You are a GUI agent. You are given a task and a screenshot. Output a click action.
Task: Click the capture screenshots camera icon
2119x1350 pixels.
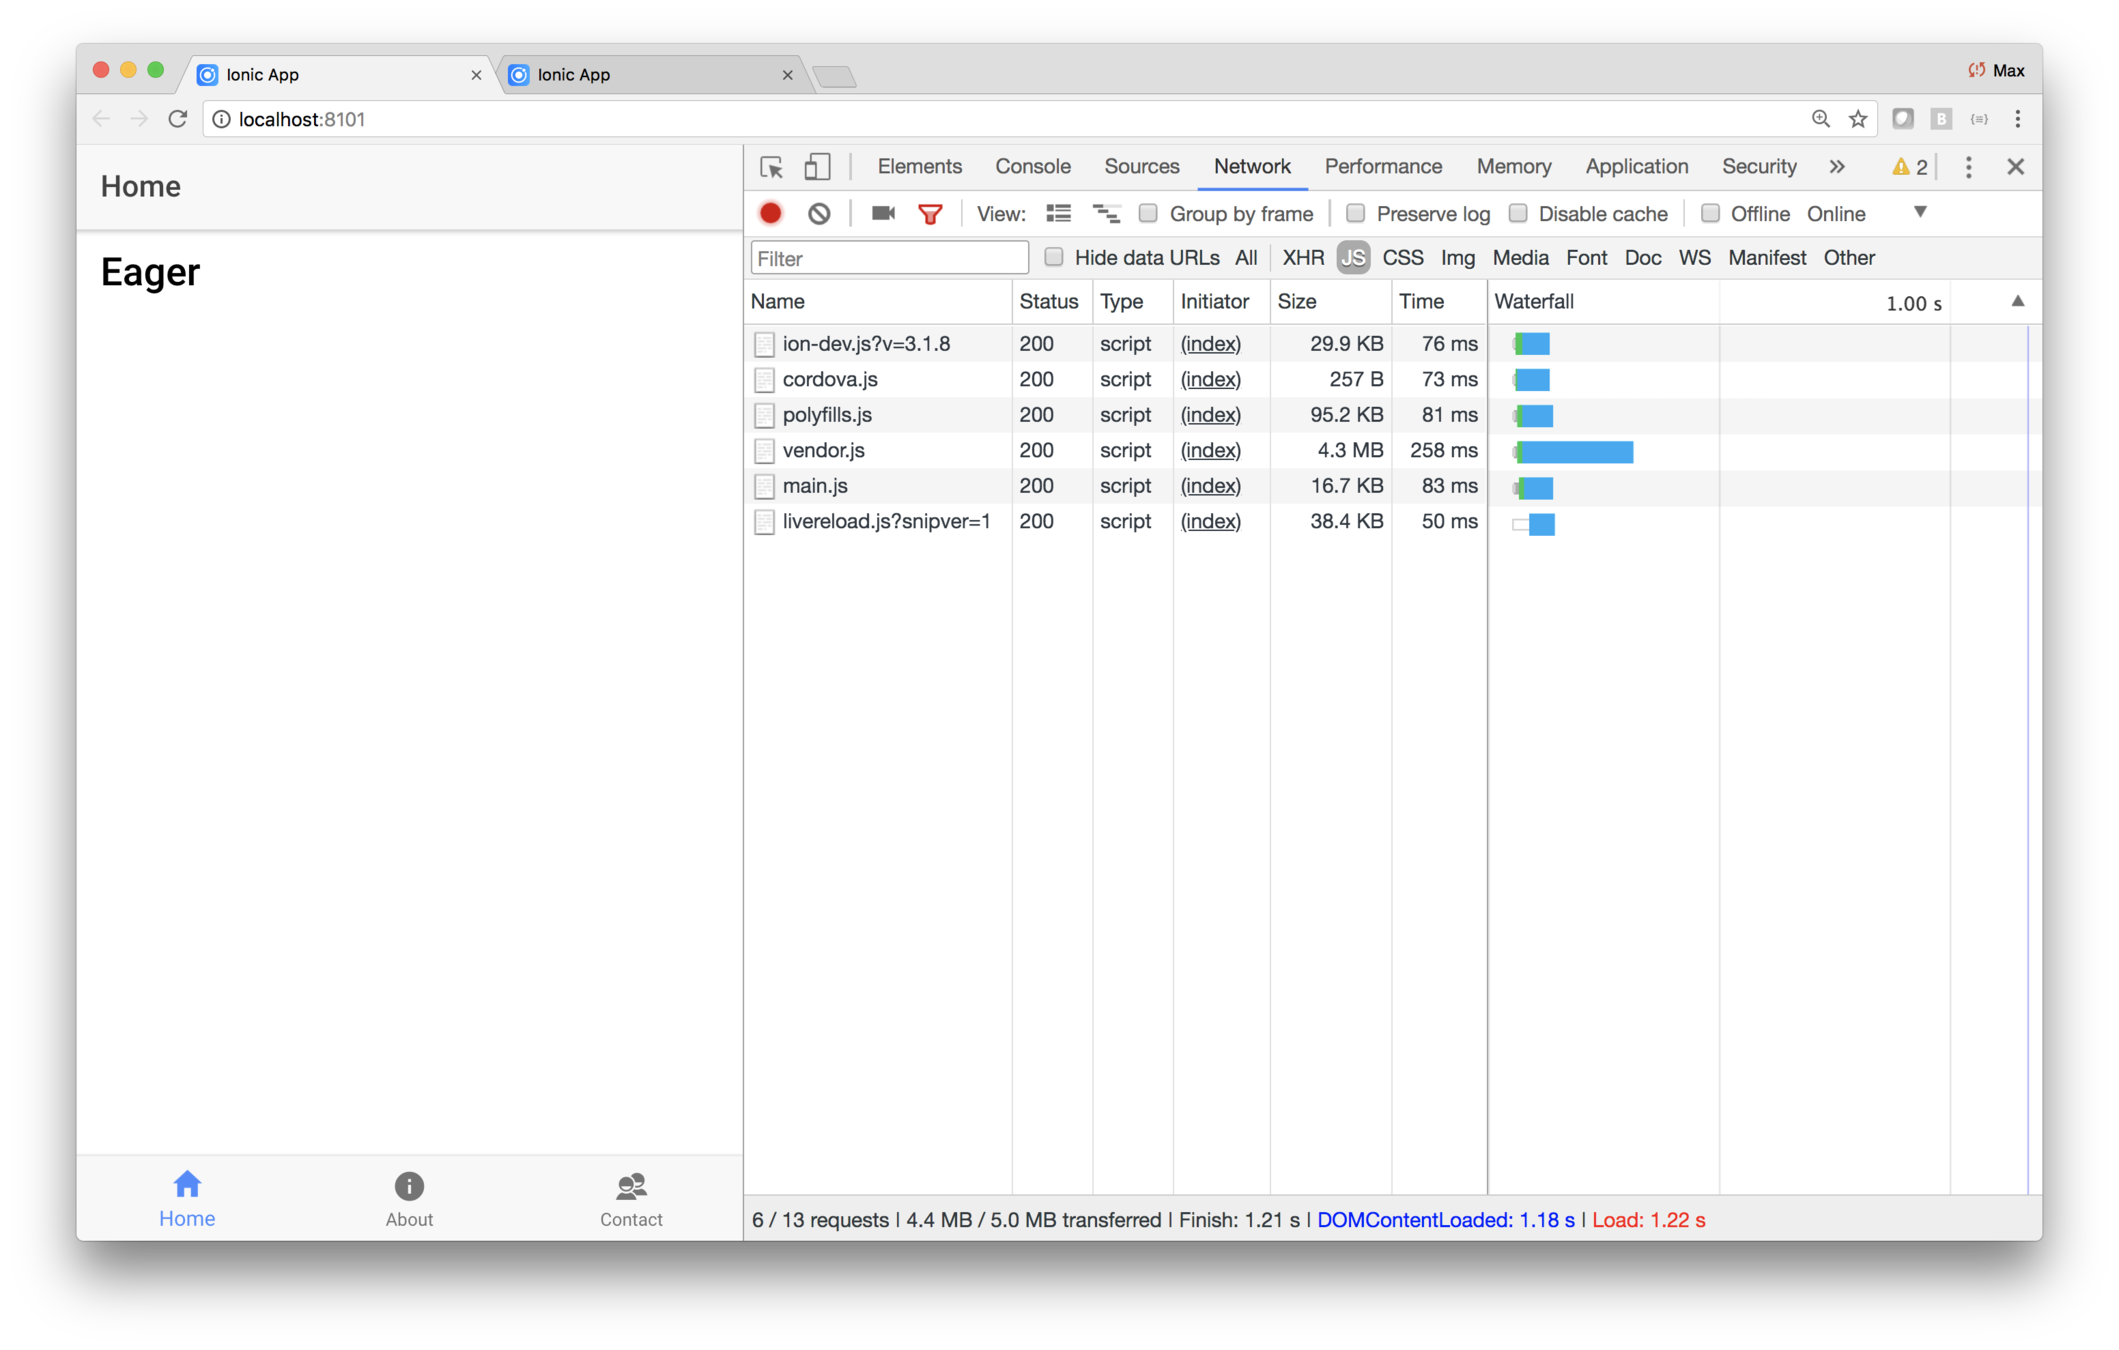pos(882,213)
